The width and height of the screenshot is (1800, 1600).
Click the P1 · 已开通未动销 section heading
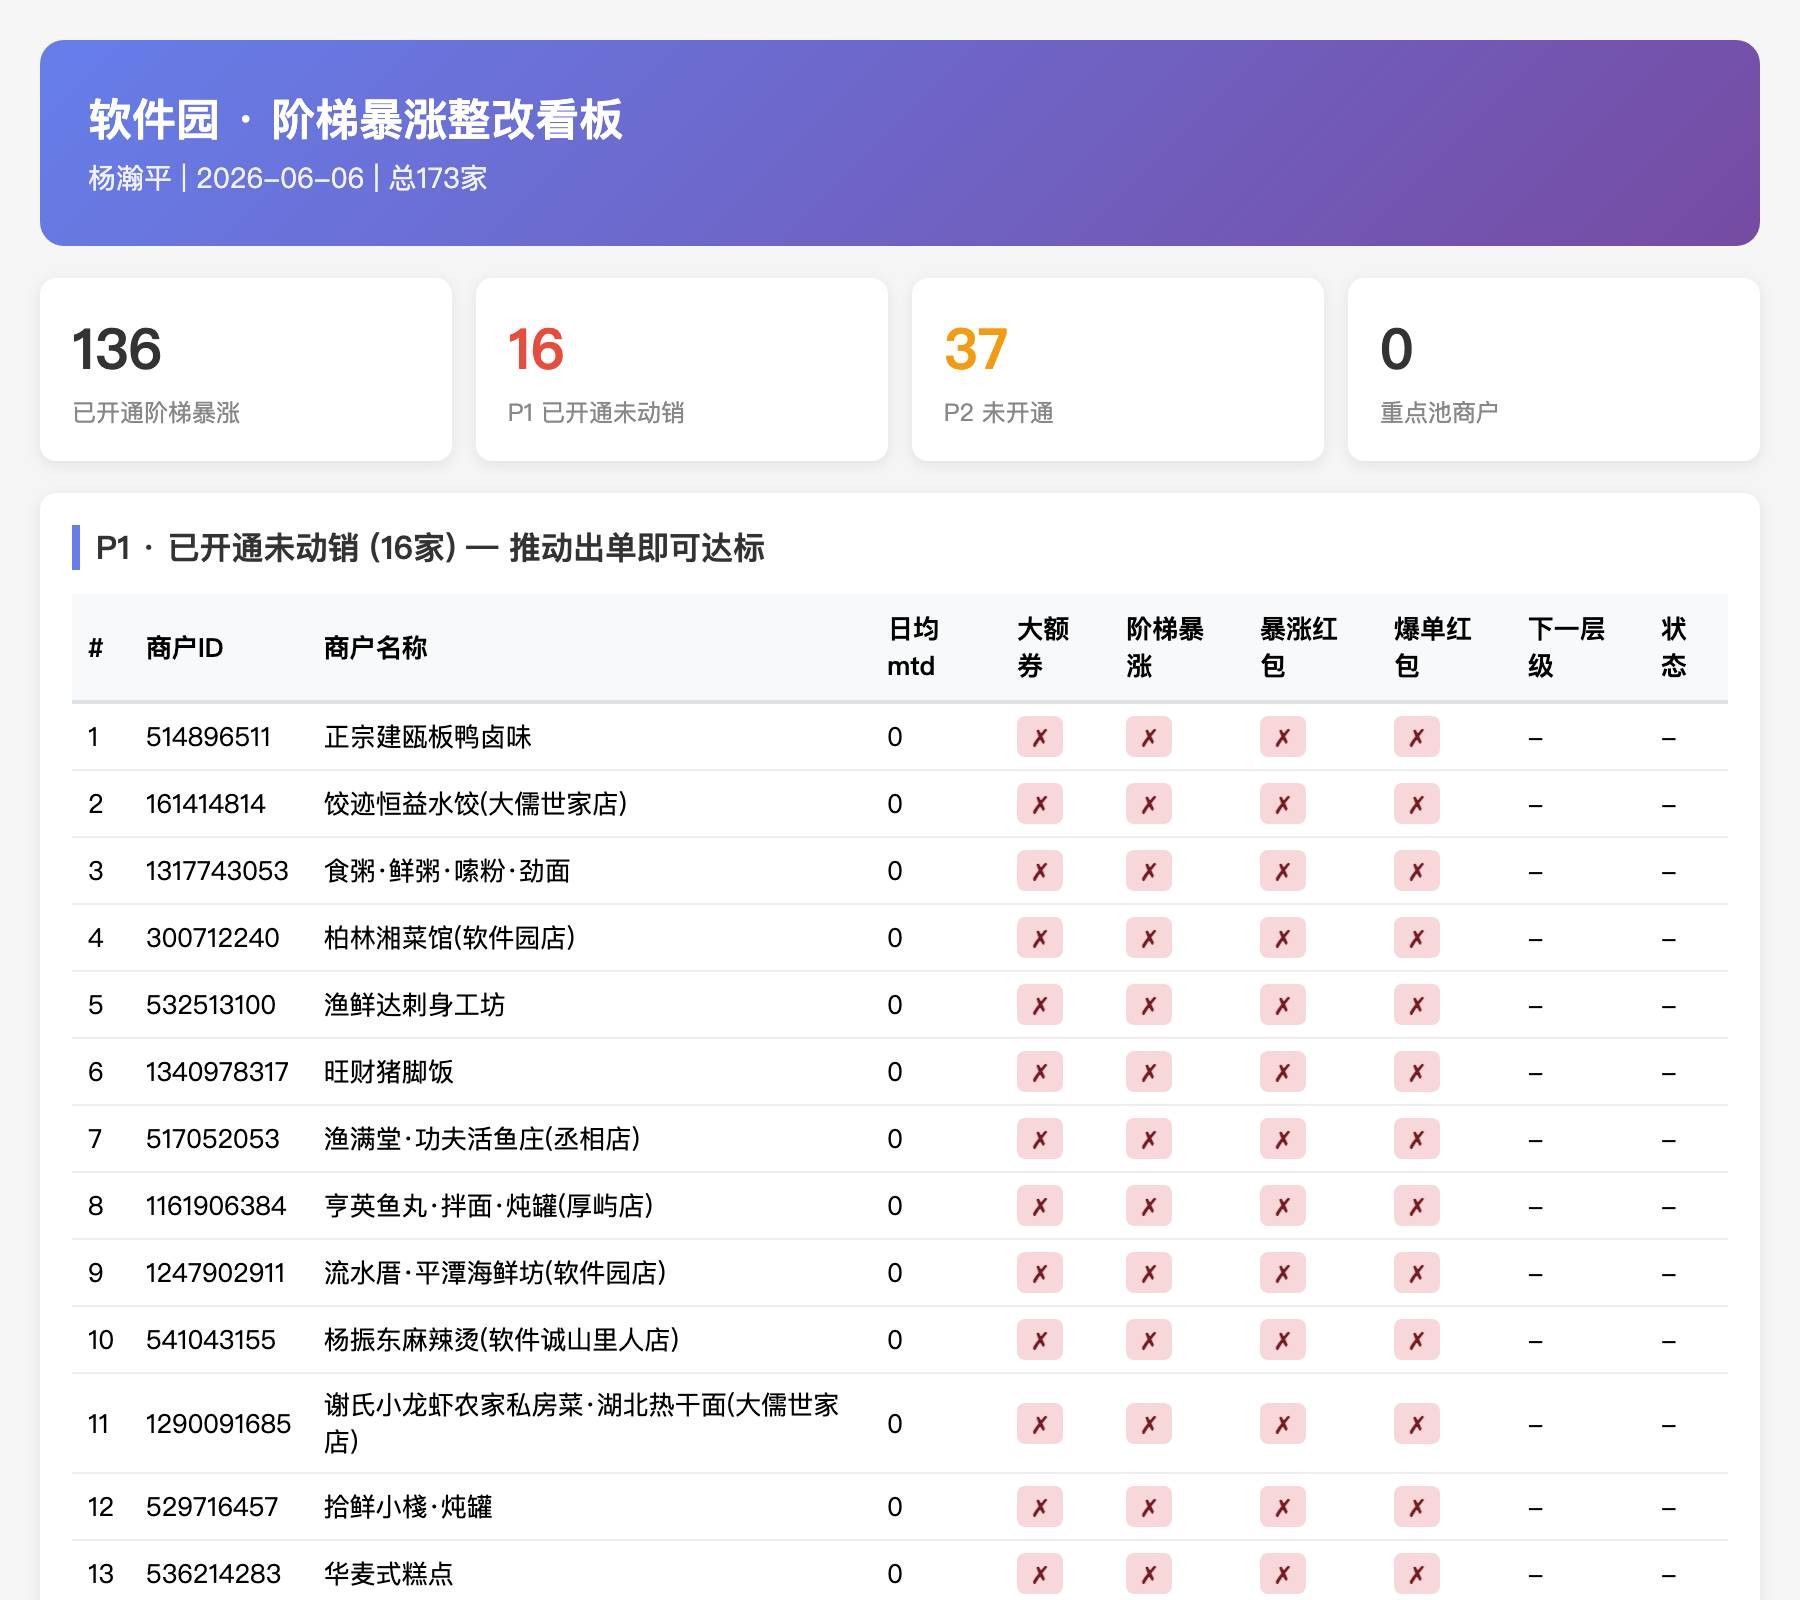430,548
